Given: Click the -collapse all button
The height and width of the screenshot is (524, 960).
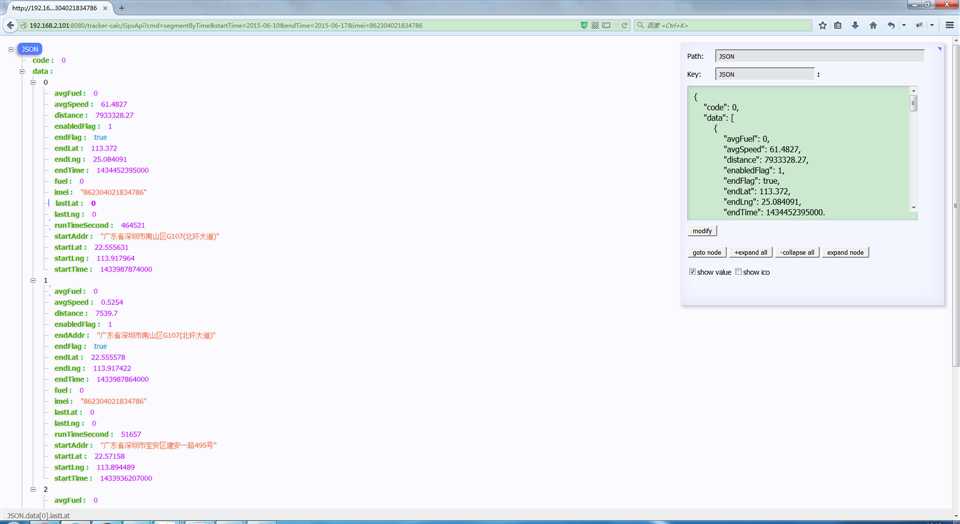Looking at the screenshot, I should point(798,252).
